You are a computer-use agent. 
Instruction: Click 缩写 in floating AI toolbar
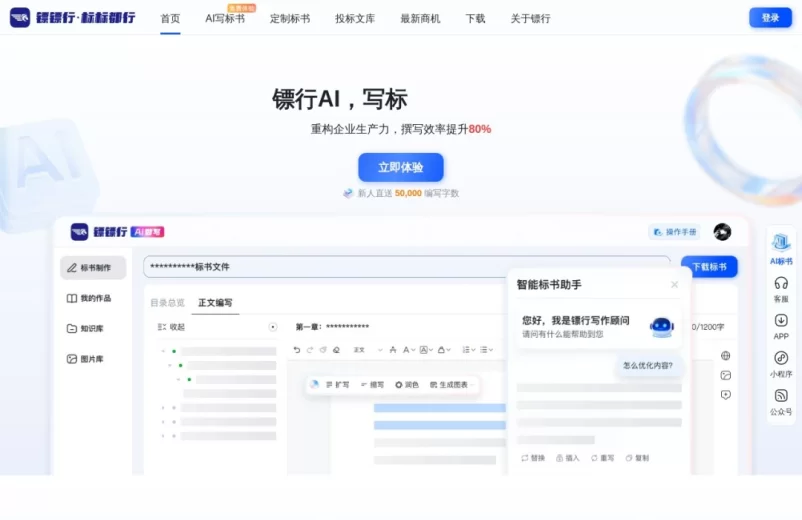[x=372, y=385]
